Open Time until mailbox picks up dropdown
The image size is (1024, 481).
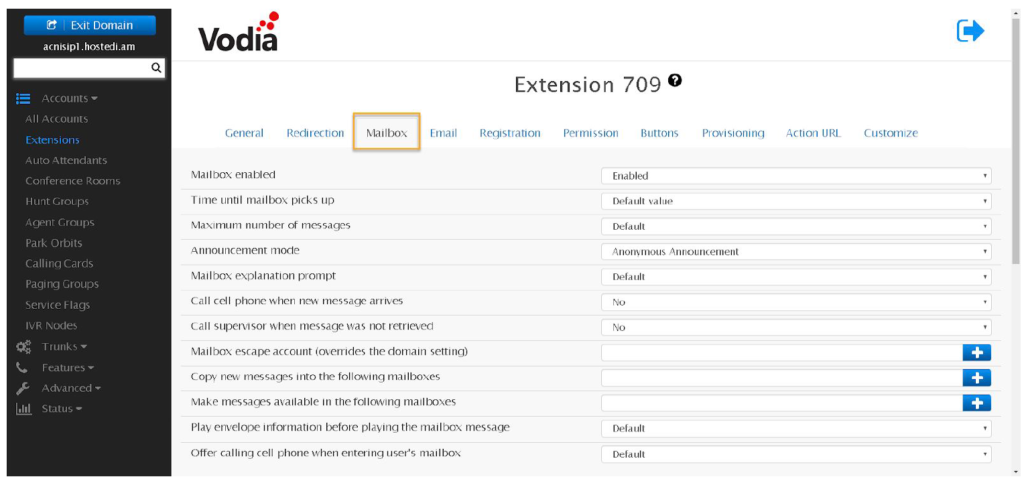(x=796, y=201)
